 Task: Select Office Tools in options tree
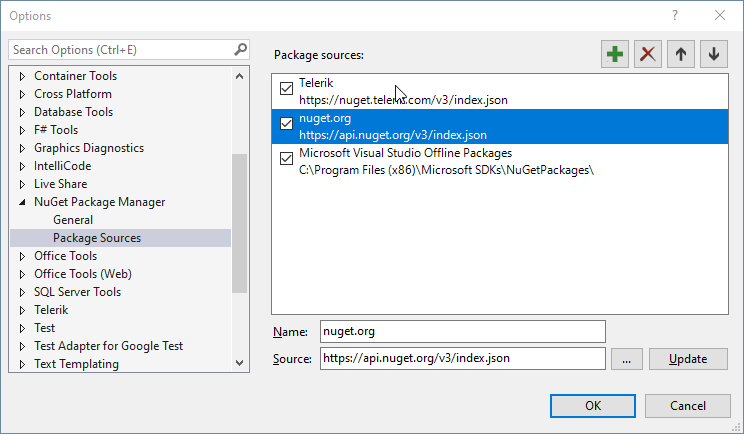65,256
